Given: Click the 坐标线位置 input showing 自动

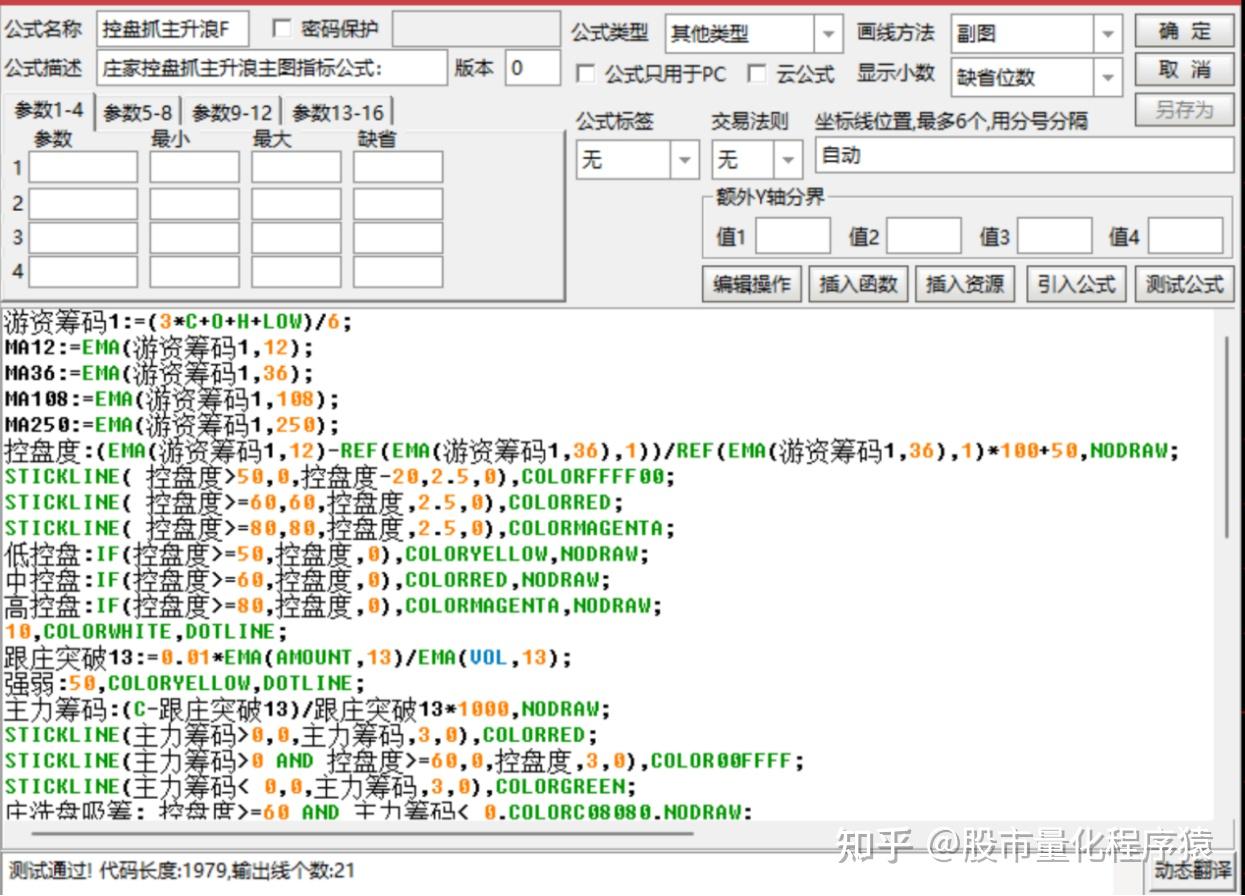Looking at the screenshot, I should 1025,156.
